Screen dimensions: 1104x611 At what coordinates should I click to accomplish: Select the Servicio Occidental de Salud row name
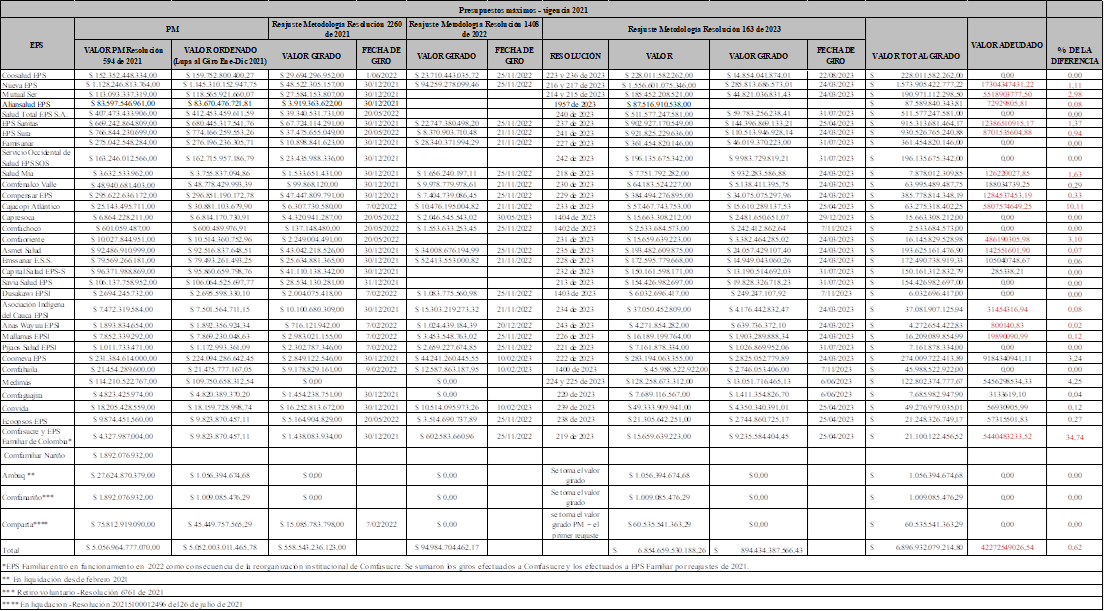(37, 158)
